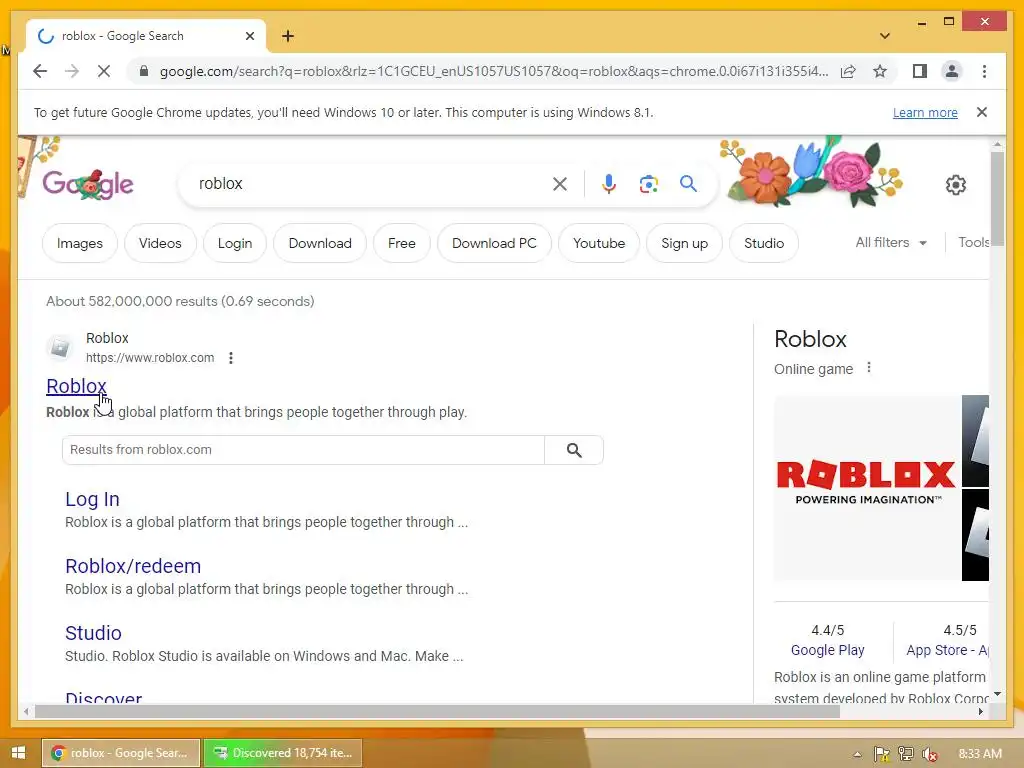Screen dimensions: 1024x768
Task: Open the Roblox/redeem sitelink
Action: (x=133, y=566)
